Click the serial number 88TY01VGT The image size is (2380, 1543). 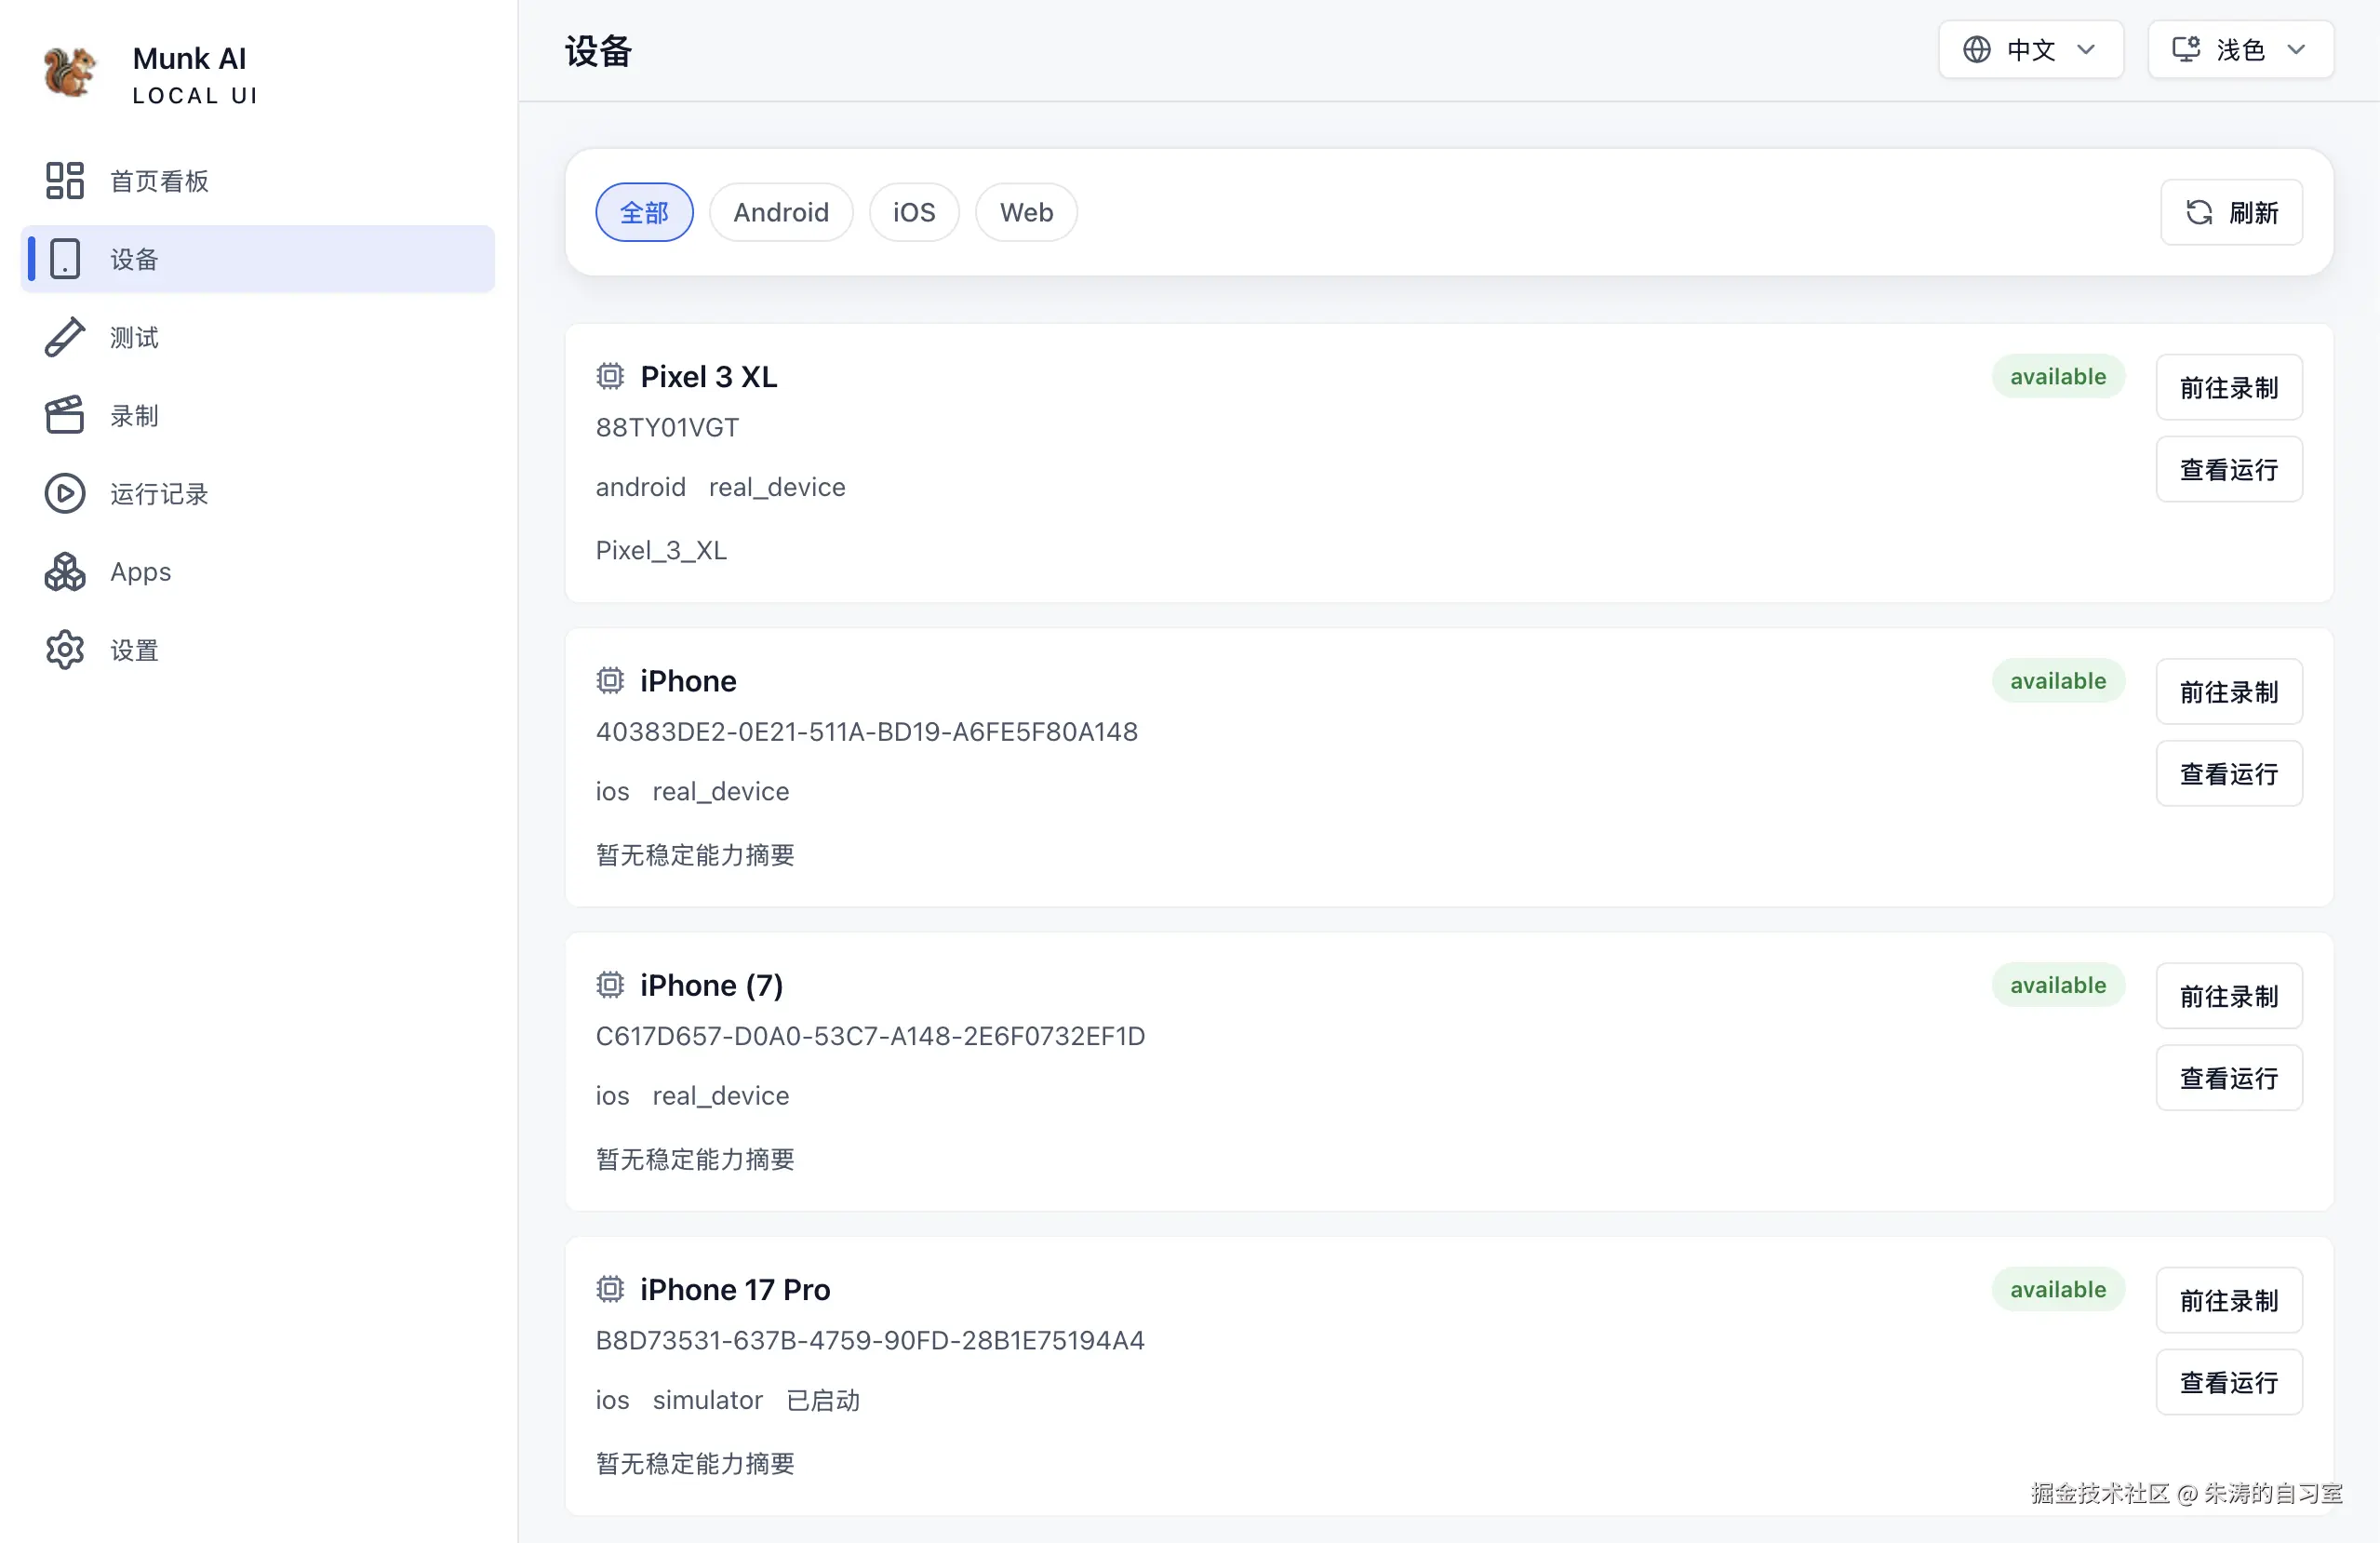coord(667,427)
